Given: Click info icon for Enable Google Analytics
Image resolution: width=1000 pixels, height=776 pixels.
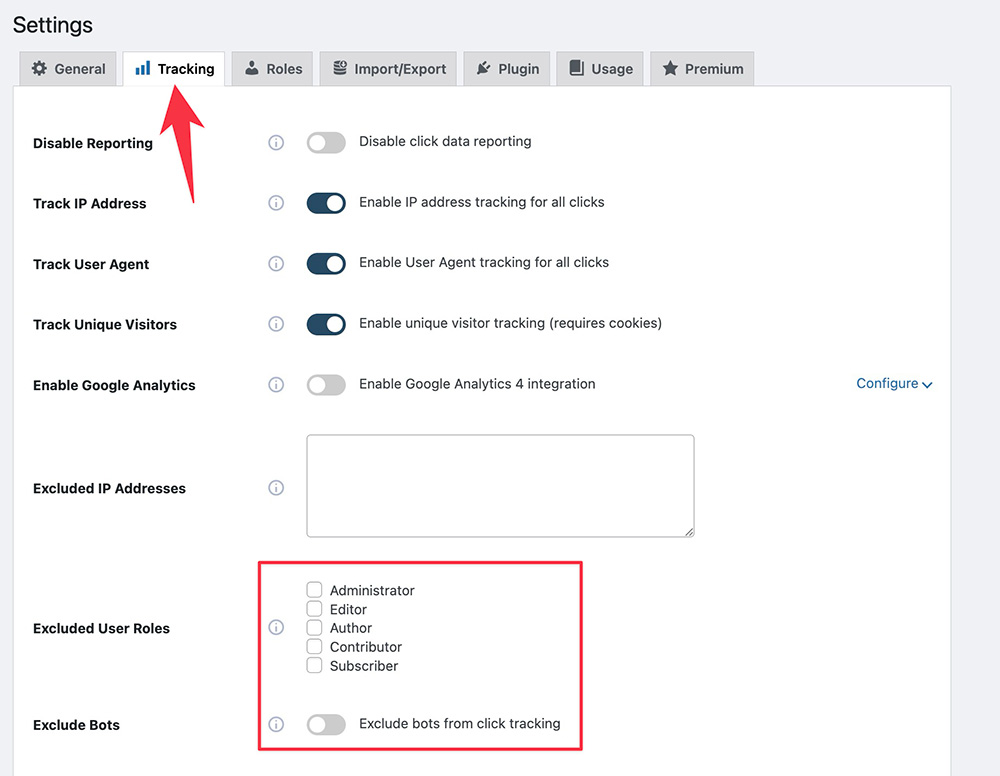Looking at the screenshot, I should click(x=276, y=385).
